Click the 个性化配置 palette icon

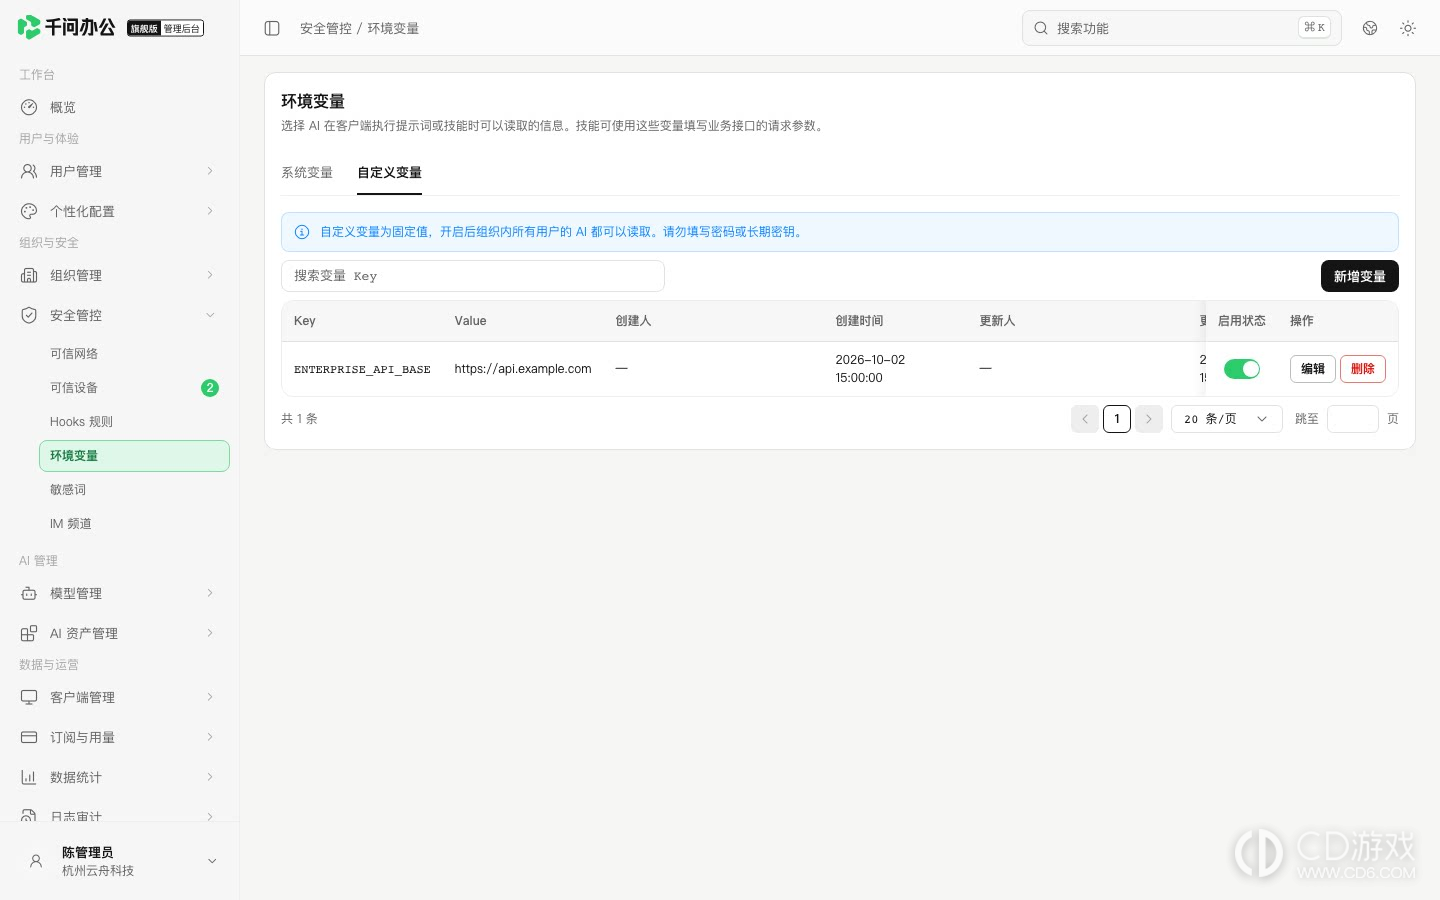tap(29, 211)
